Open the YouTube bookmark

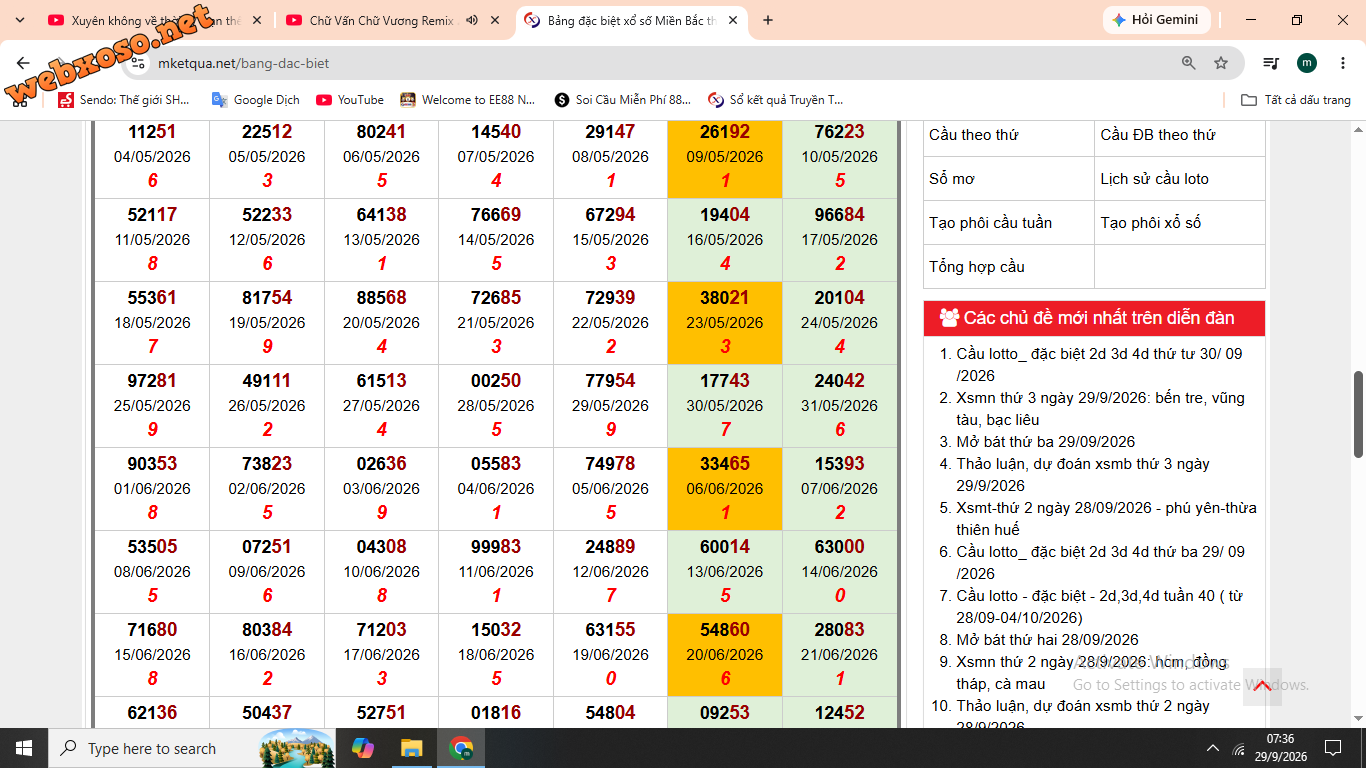(350, 100)
